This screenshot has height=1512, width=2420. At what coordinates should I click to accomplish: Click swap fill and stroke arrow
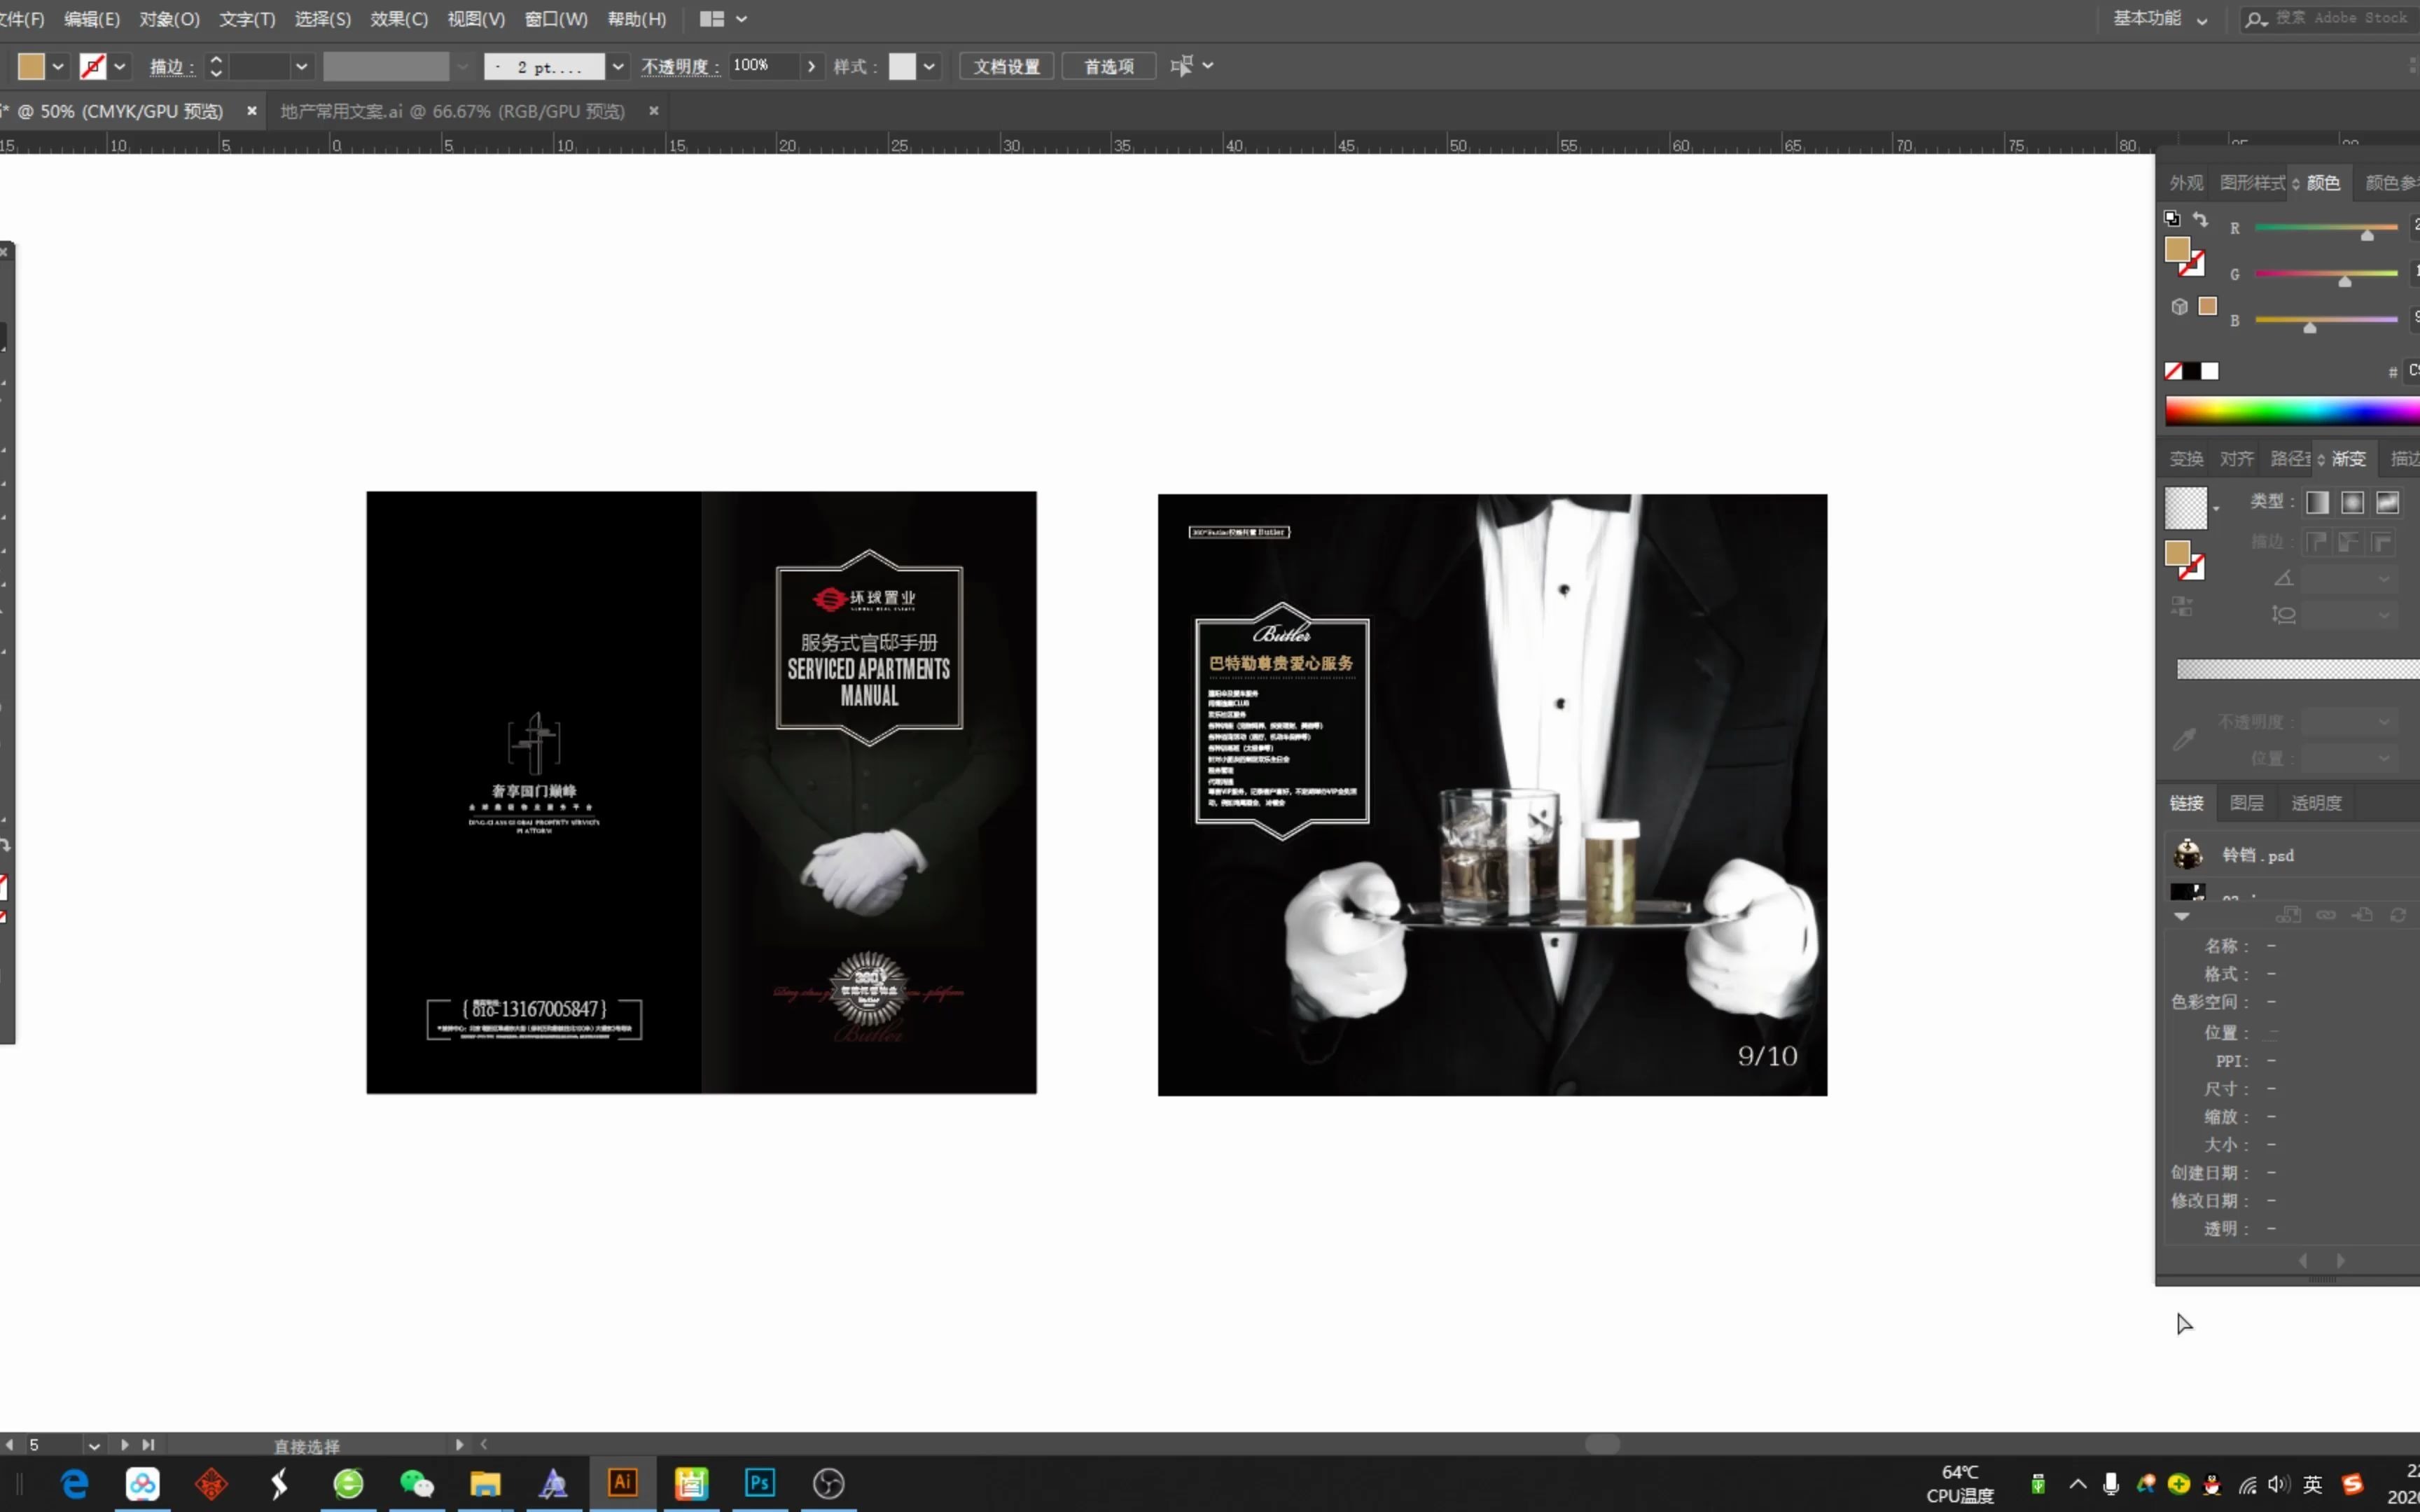tap(2200, 219)
